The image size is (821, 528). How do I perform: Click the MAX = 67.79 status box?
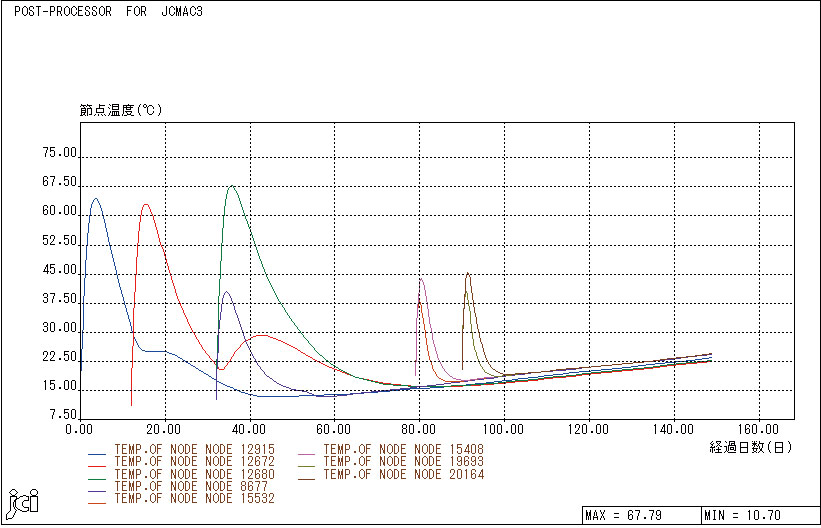(x=641, y=516)
